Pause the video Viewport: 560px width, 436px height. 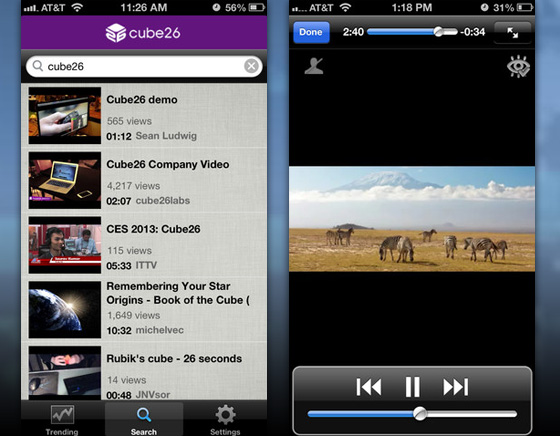coord(412,387)
